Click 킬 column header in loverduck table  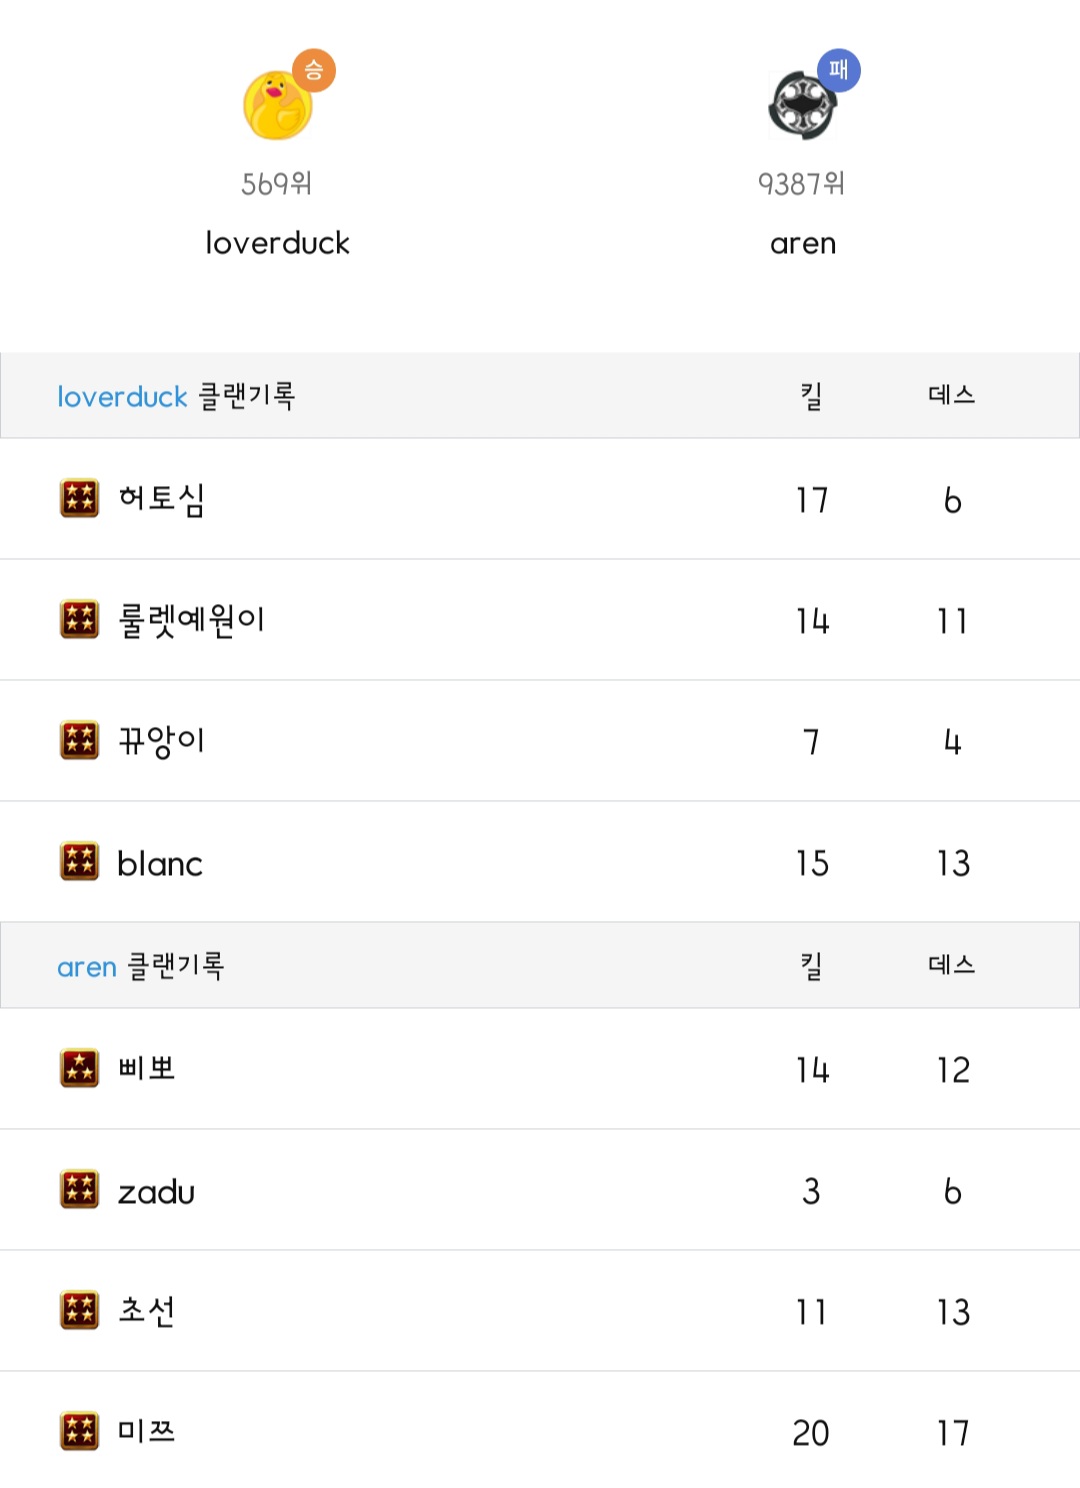pos(811,396)
